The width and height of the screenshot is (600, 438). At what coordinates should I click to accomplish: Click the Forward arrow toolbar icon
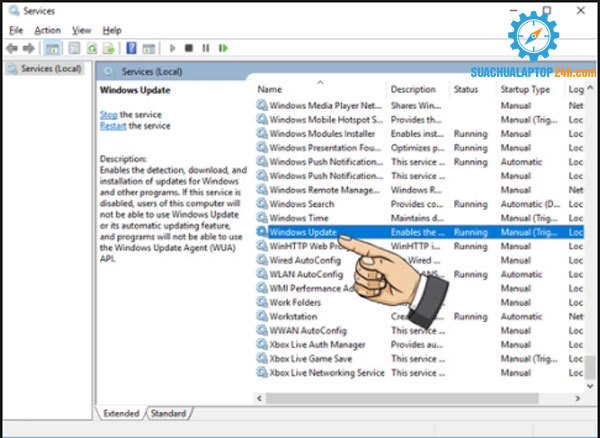(x=29, y=48)
